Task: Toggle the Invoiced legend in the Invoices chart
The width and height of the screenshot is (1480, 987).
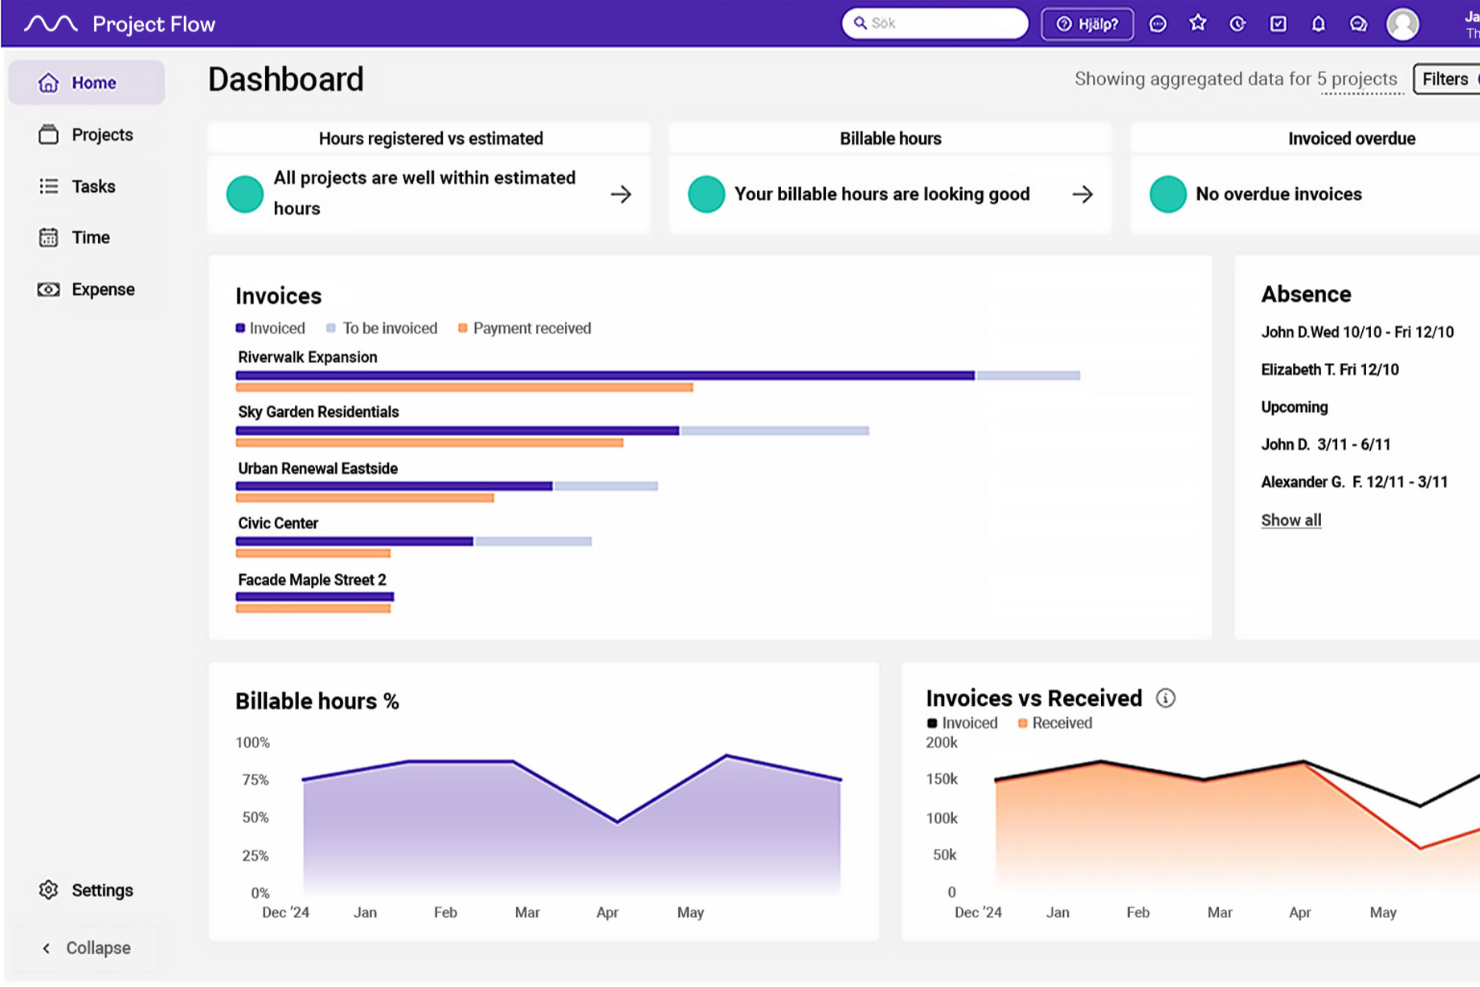Action: [270, 328]
